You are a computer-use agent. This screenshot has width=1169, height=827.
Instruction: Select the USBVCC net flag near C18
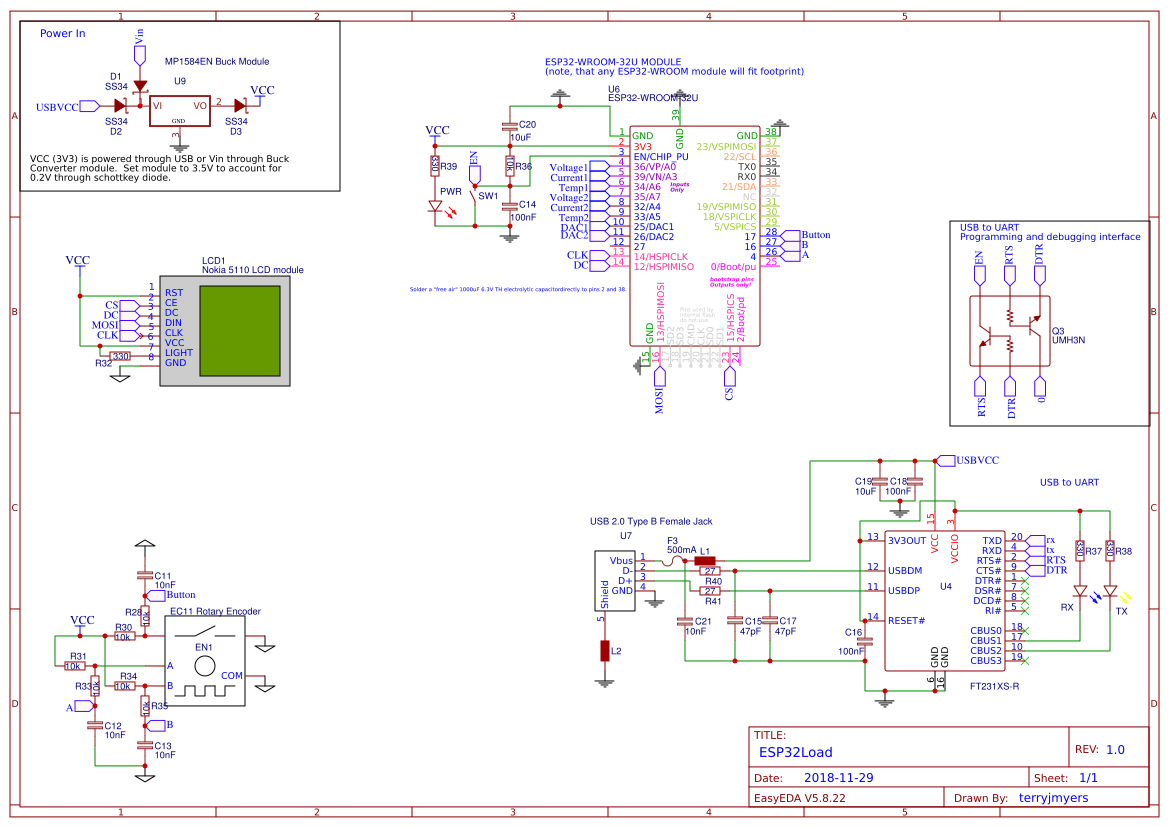945,460
